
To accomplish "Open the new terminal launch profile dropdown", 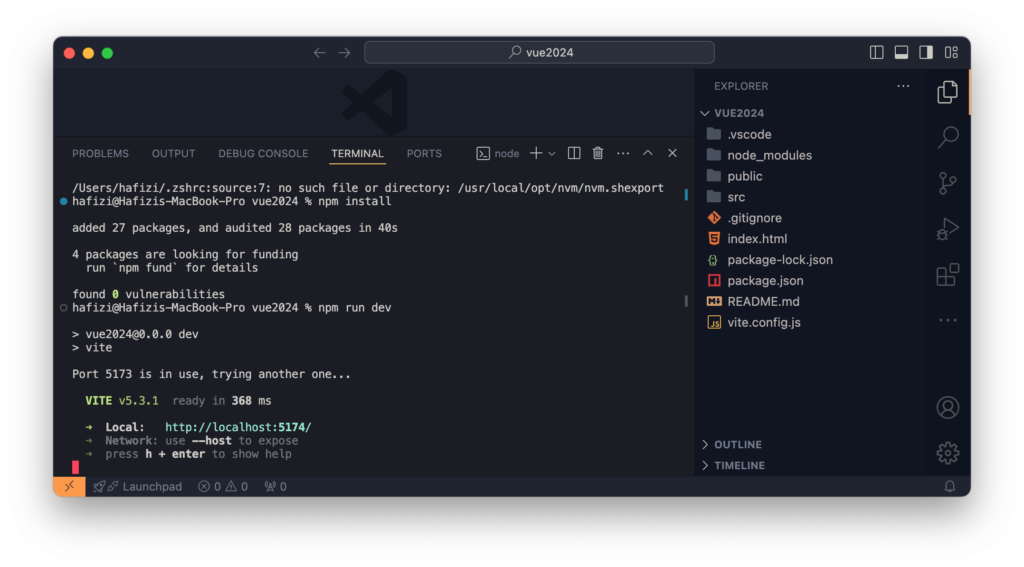I will click(x=552, y=154).
